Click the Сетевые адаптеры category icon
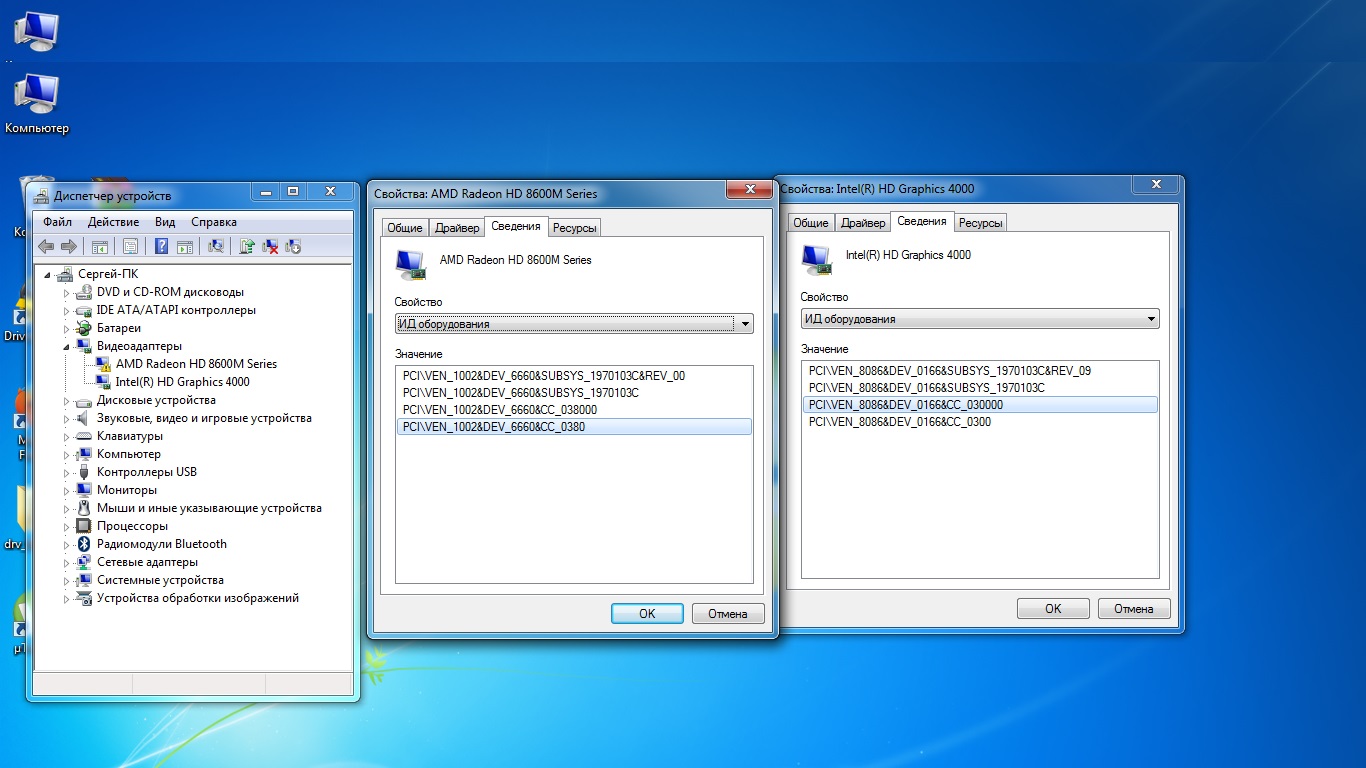 click(84, 562)
